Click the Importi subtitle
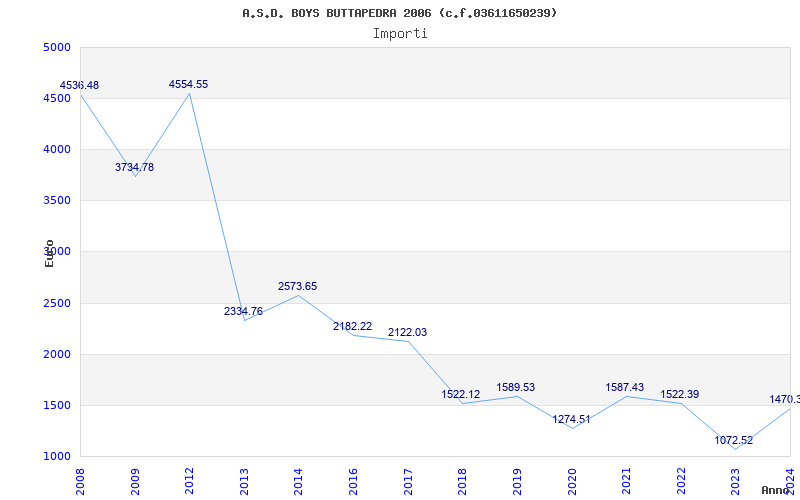 point(400,34)
